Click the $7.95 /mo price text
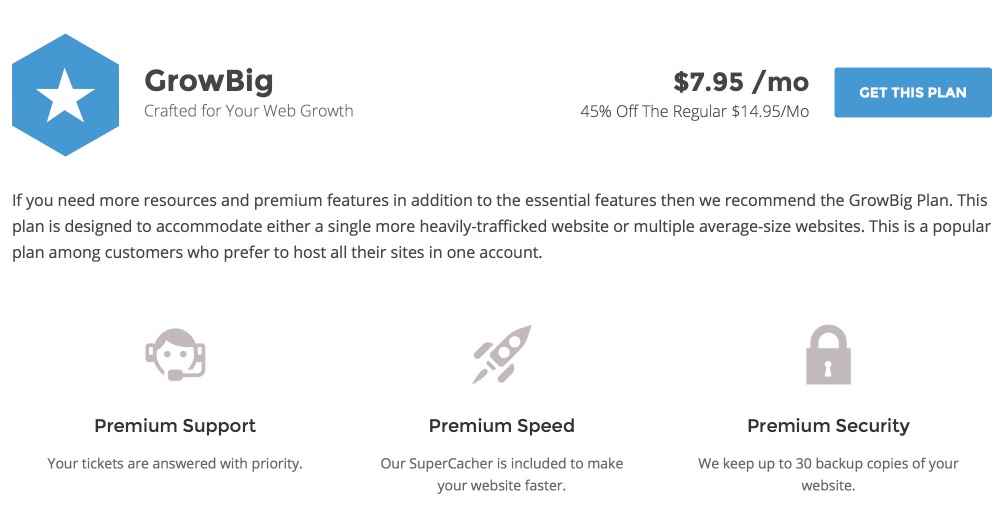1005x521 pixels. click(x=741, y=82)
